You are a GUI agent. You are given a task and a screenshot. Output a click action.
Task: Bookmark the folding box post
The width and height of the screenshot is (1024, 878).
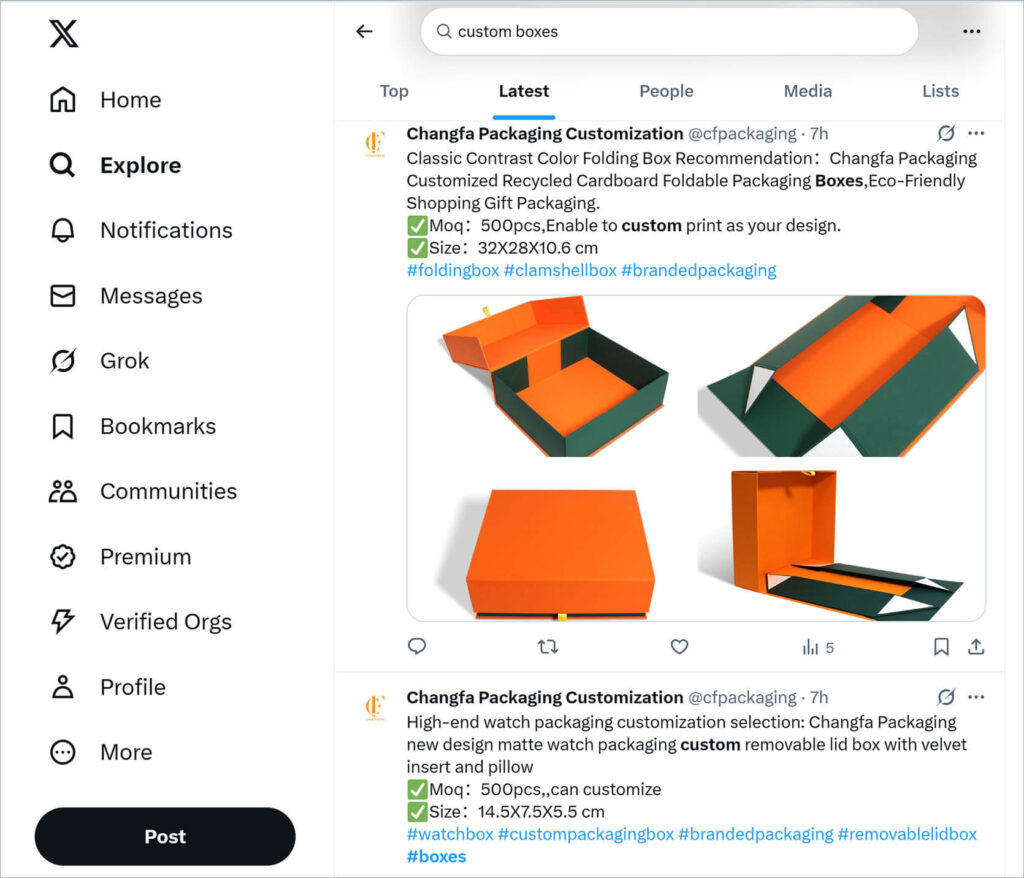click(x=941, y=647)
